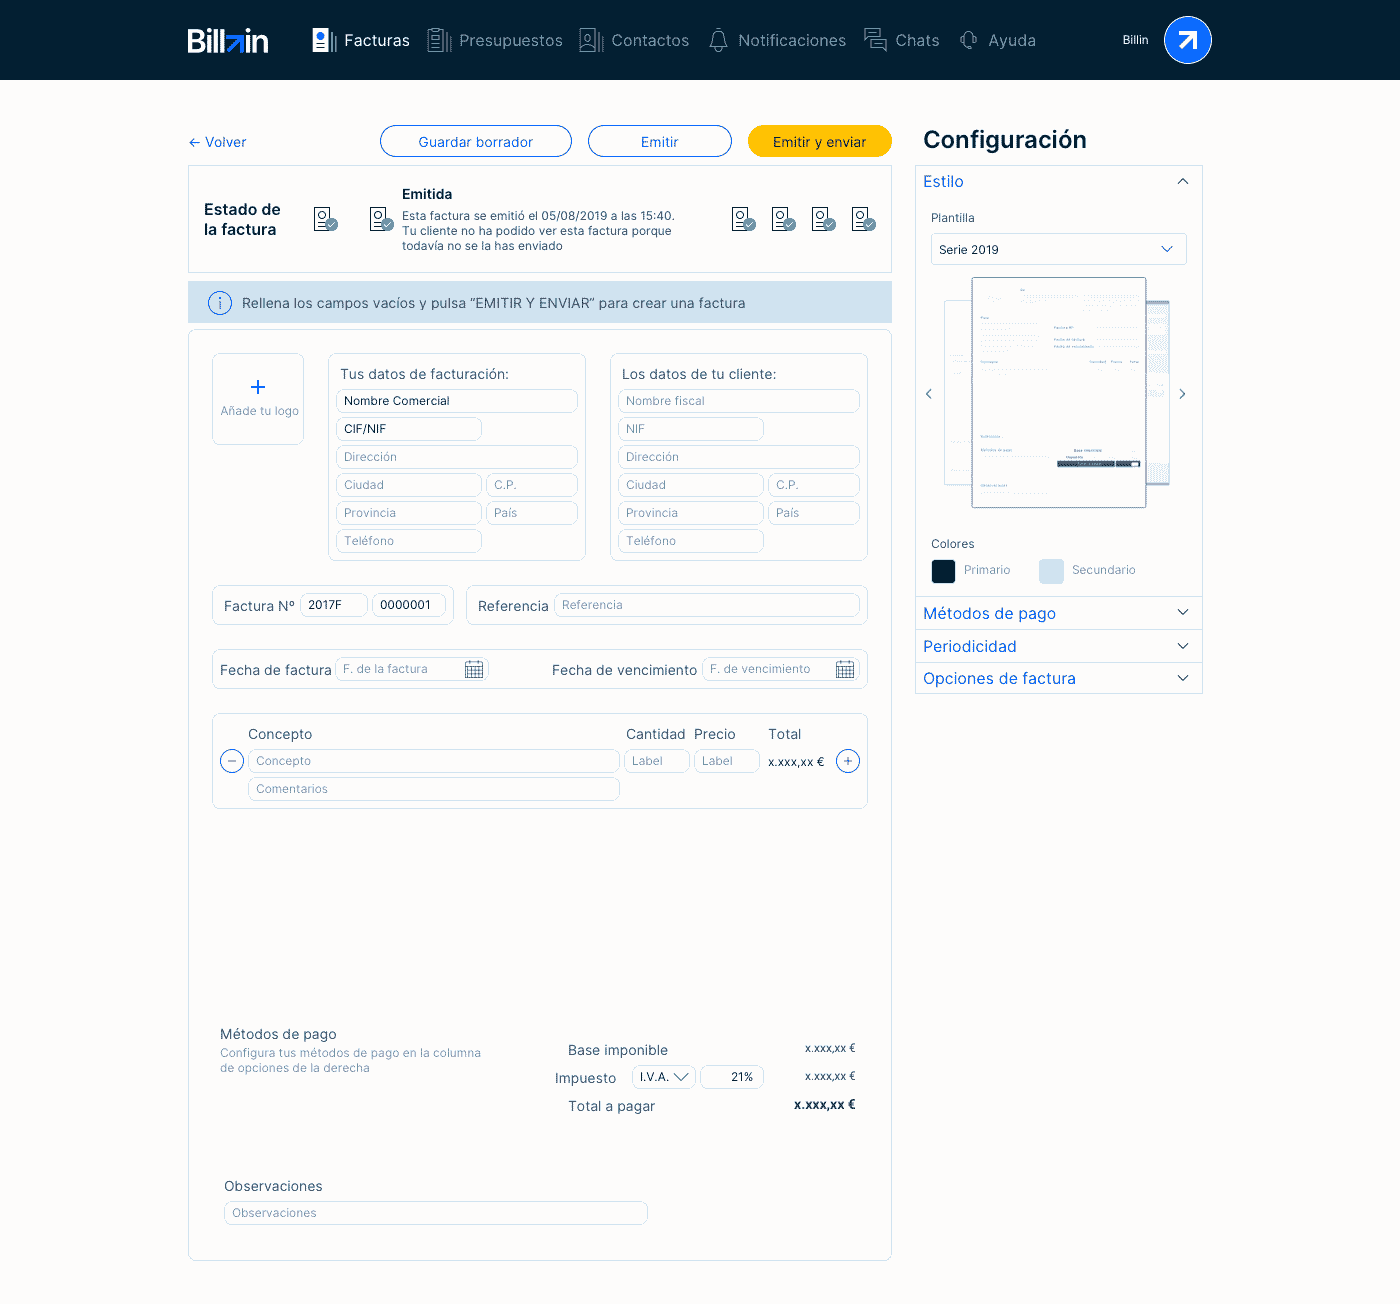Open calendar for Fecha de factura
The width and height of the screenshot is (1400, 1304).
point(474,669)
